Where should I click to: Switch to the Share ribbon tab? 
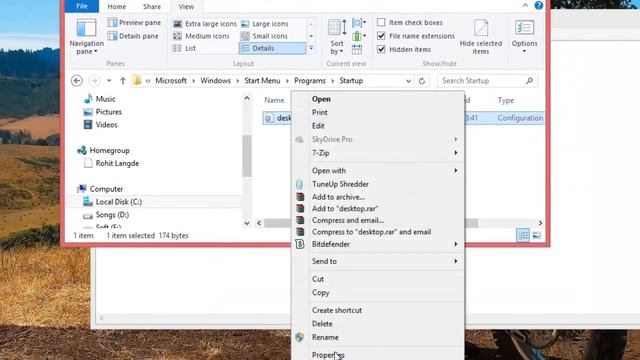pyautogui.click(x=152, y=7)
